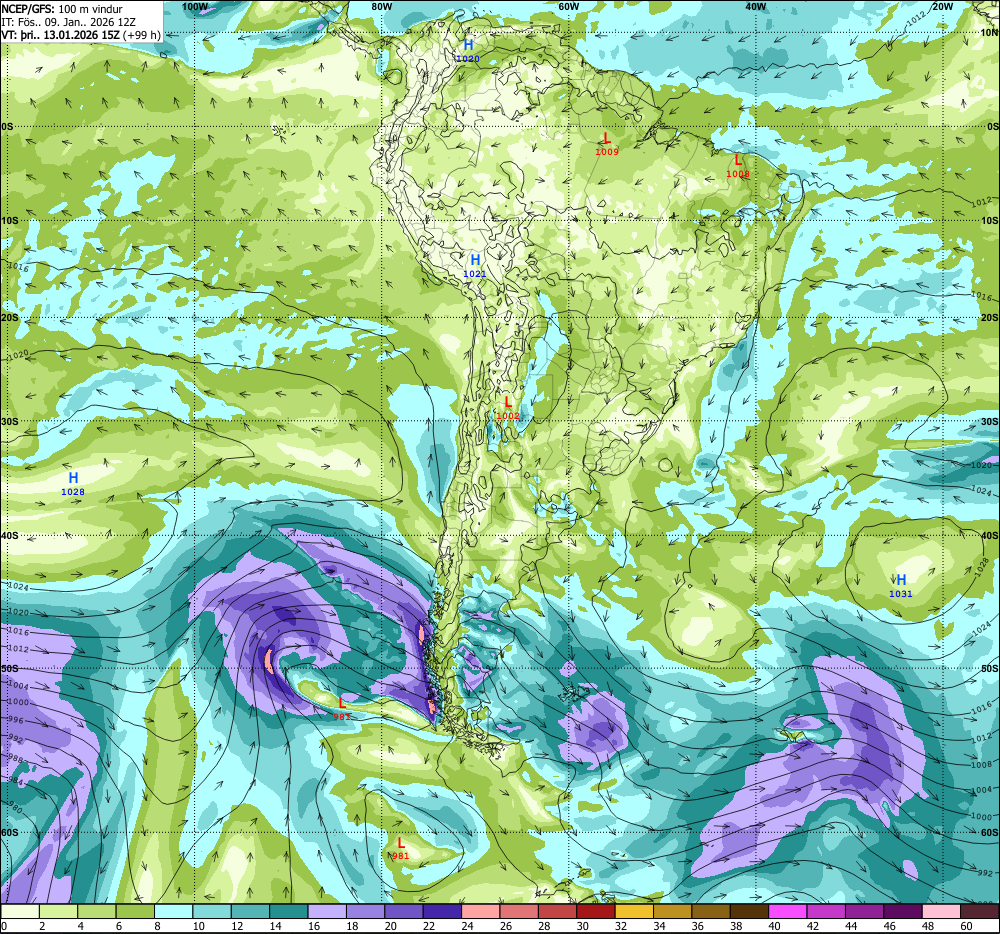Pick the teal 14–16 legend swatch
Screen dimensions: 1000x934
coord(289,911)
